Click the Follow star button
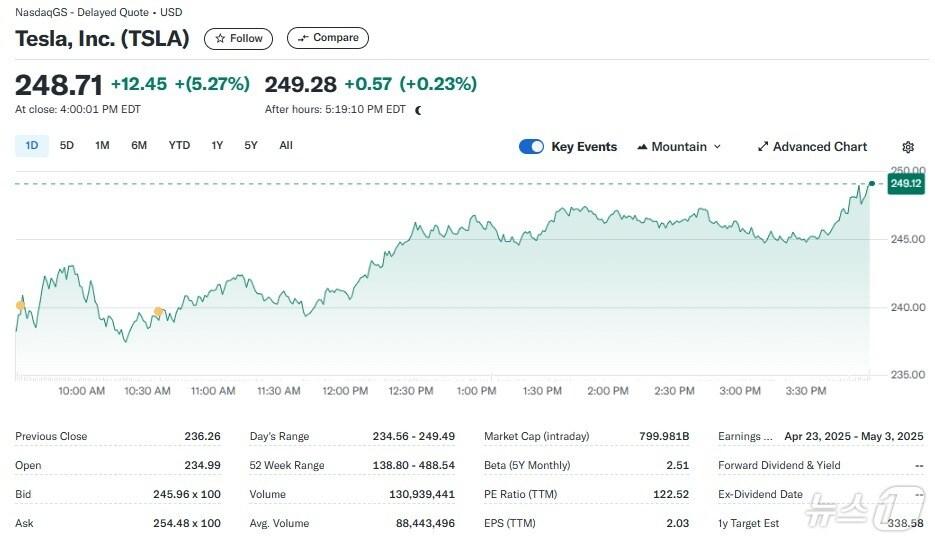The width and height of the screenshot is (935, 543). point(238,38)
